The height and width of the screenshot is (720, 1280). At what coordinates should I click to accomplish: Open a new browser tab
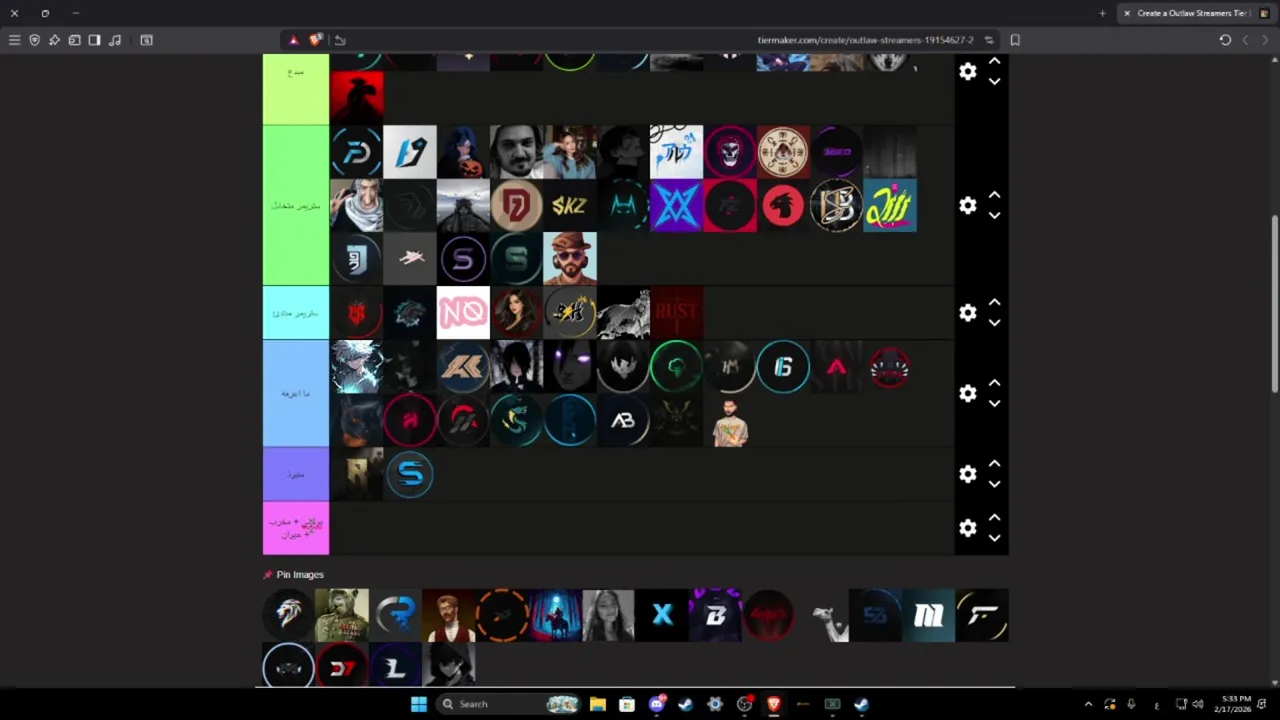(x=1102, y=13)
